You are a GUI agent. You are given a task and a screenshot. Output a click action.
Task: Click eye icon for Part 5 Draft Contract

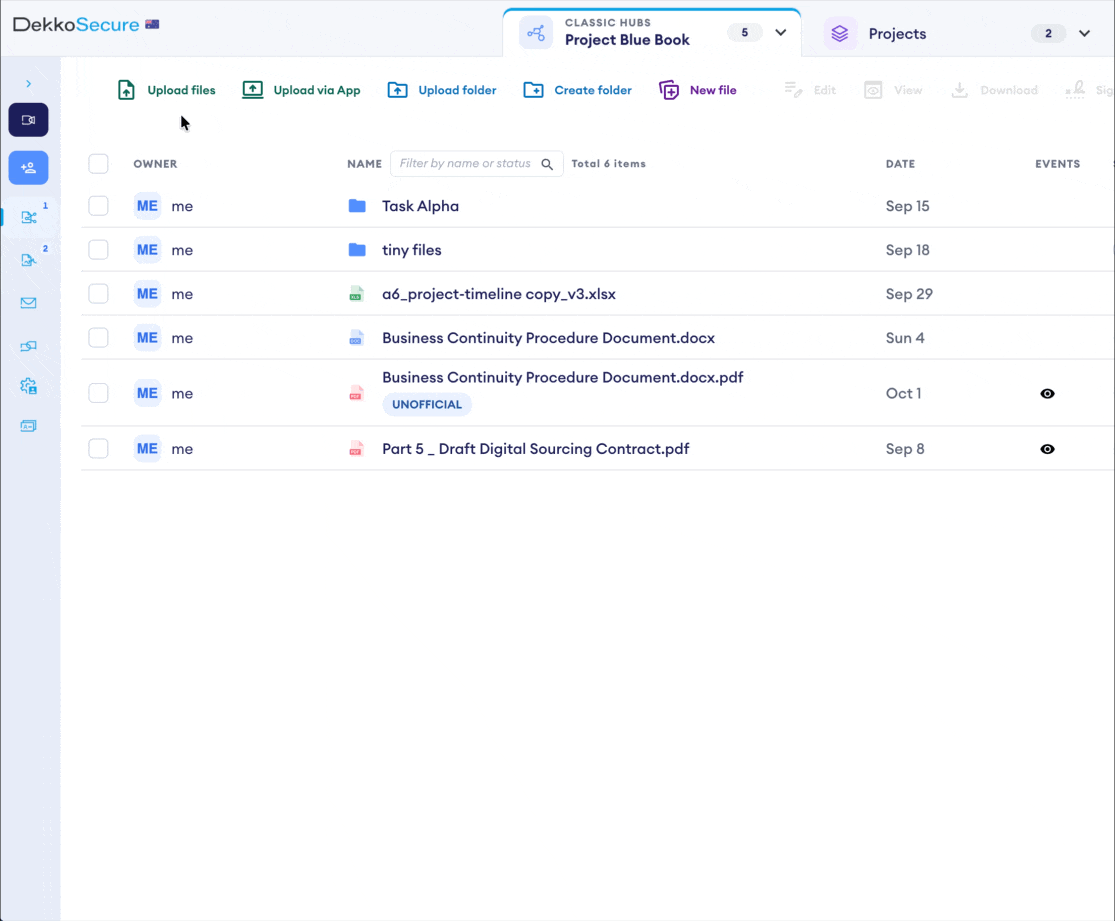pos(1047,449)
